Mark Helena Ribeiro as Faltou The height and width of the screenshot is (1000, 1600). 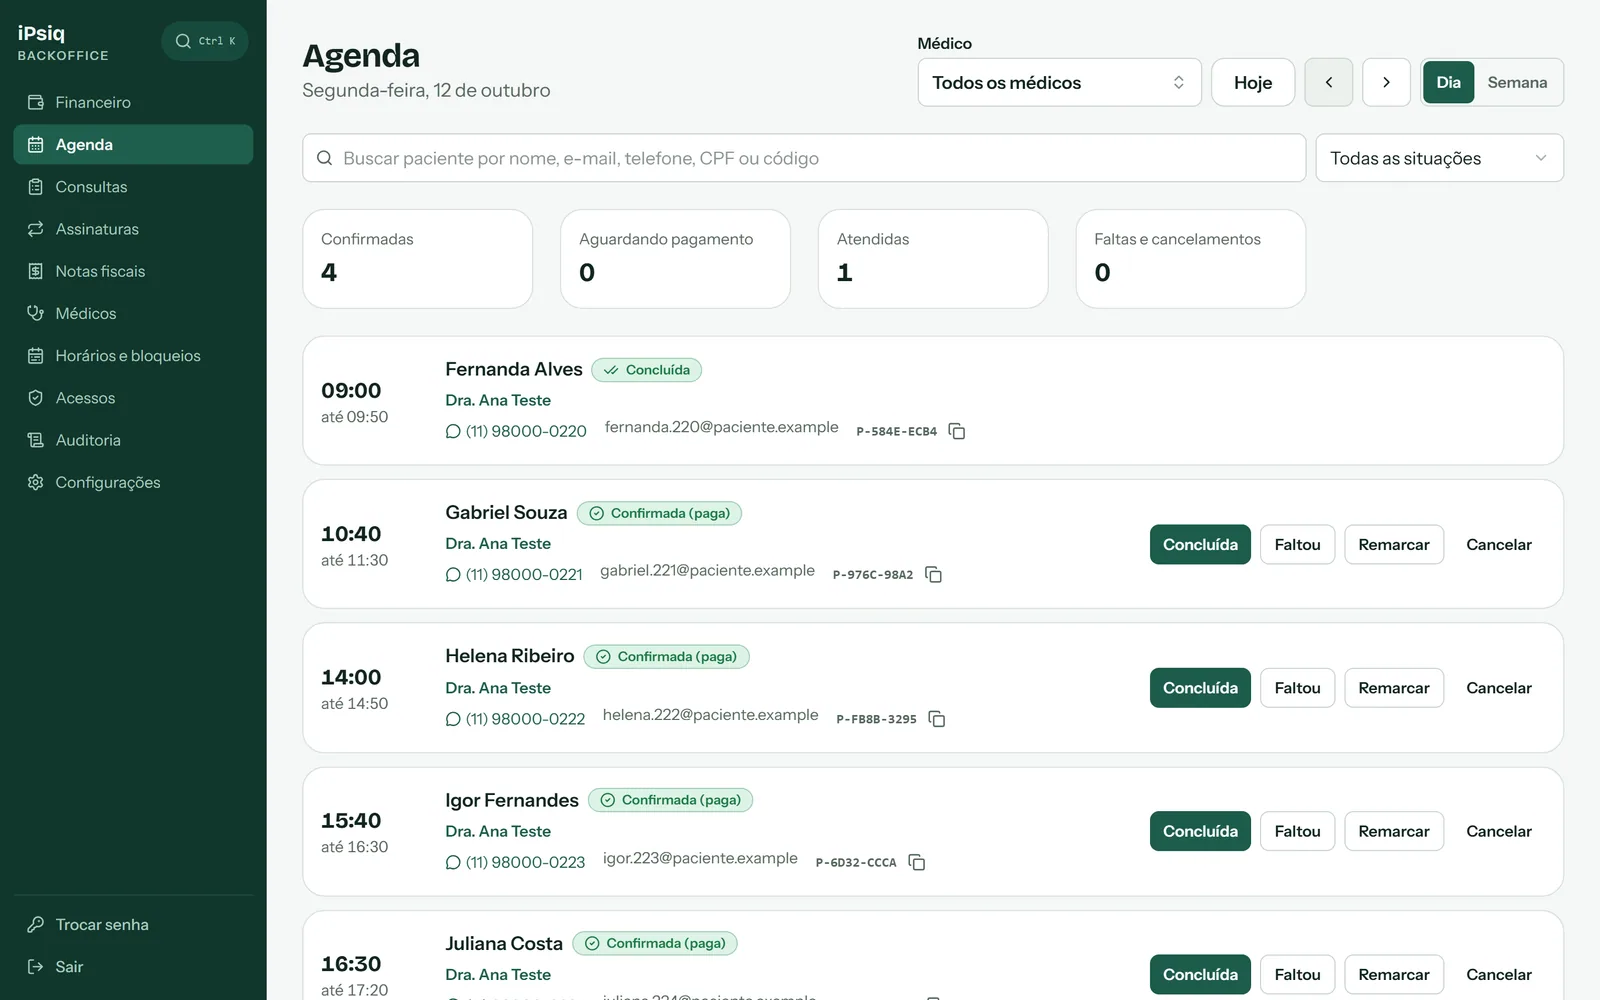(x=1297, y=688)
